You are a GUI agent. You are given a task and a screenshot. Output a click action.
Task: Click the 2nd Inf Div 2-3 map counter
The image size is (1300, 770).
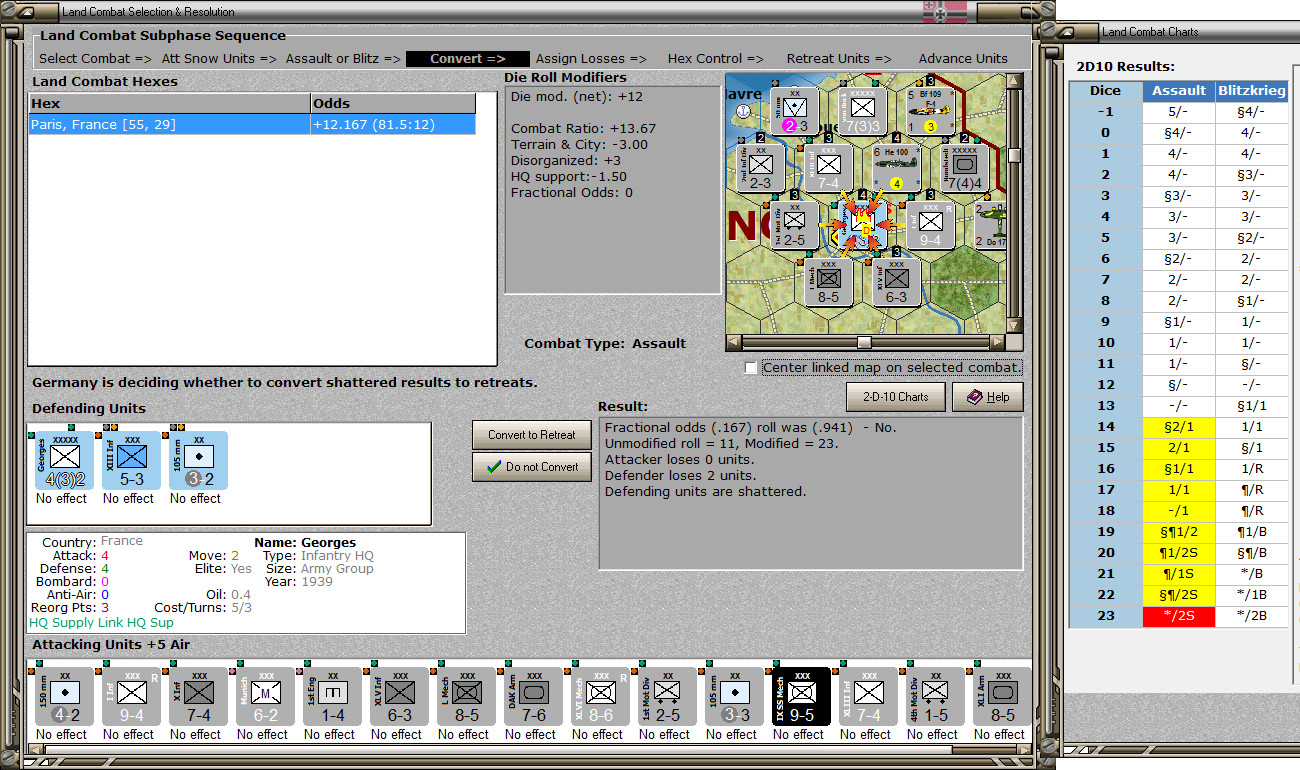tap(761, 168)
